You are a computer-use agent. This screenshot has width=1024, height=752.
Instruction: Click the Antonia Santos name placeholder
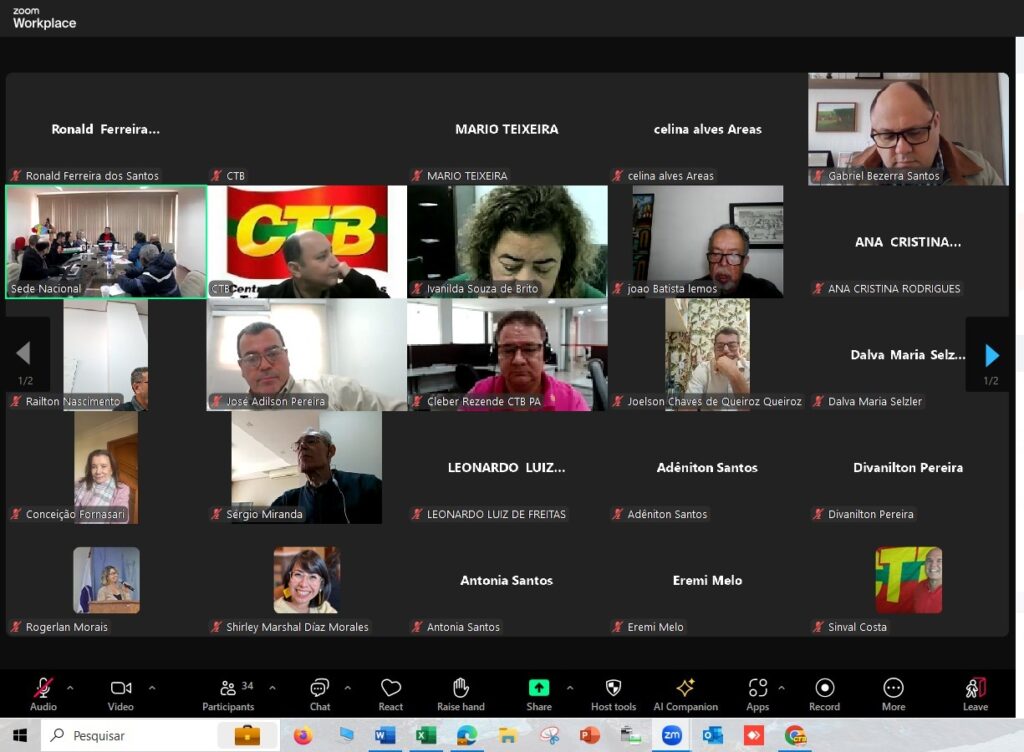click(x=507, y=580)
